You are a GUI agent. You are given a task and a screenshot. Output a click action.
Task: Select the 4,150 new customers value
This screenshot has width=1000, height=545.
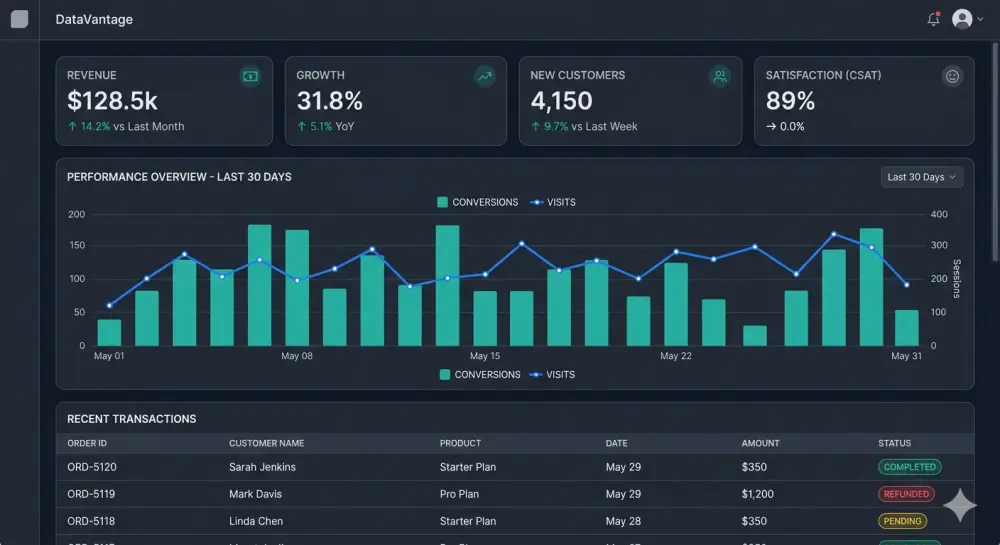click(x=561, y=101)
